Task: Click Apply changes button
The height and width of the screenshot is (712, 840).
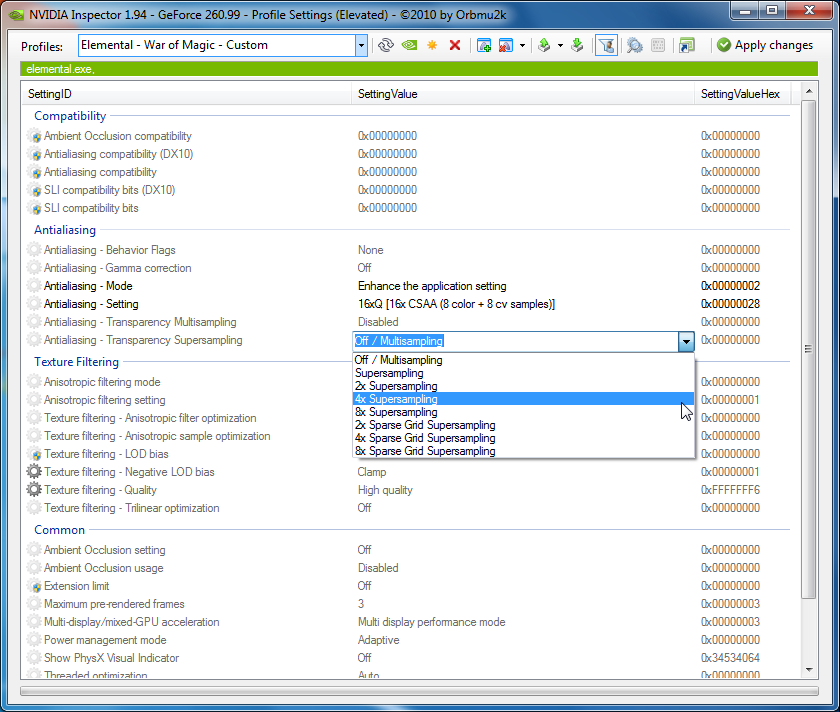Action: pos(764,45)
